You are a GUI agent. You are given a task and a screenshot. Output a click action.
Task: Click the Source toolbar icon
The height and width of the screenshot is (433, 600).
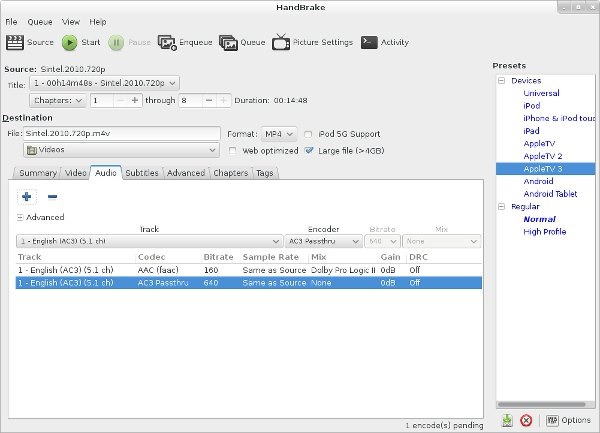tap(15, 42)
